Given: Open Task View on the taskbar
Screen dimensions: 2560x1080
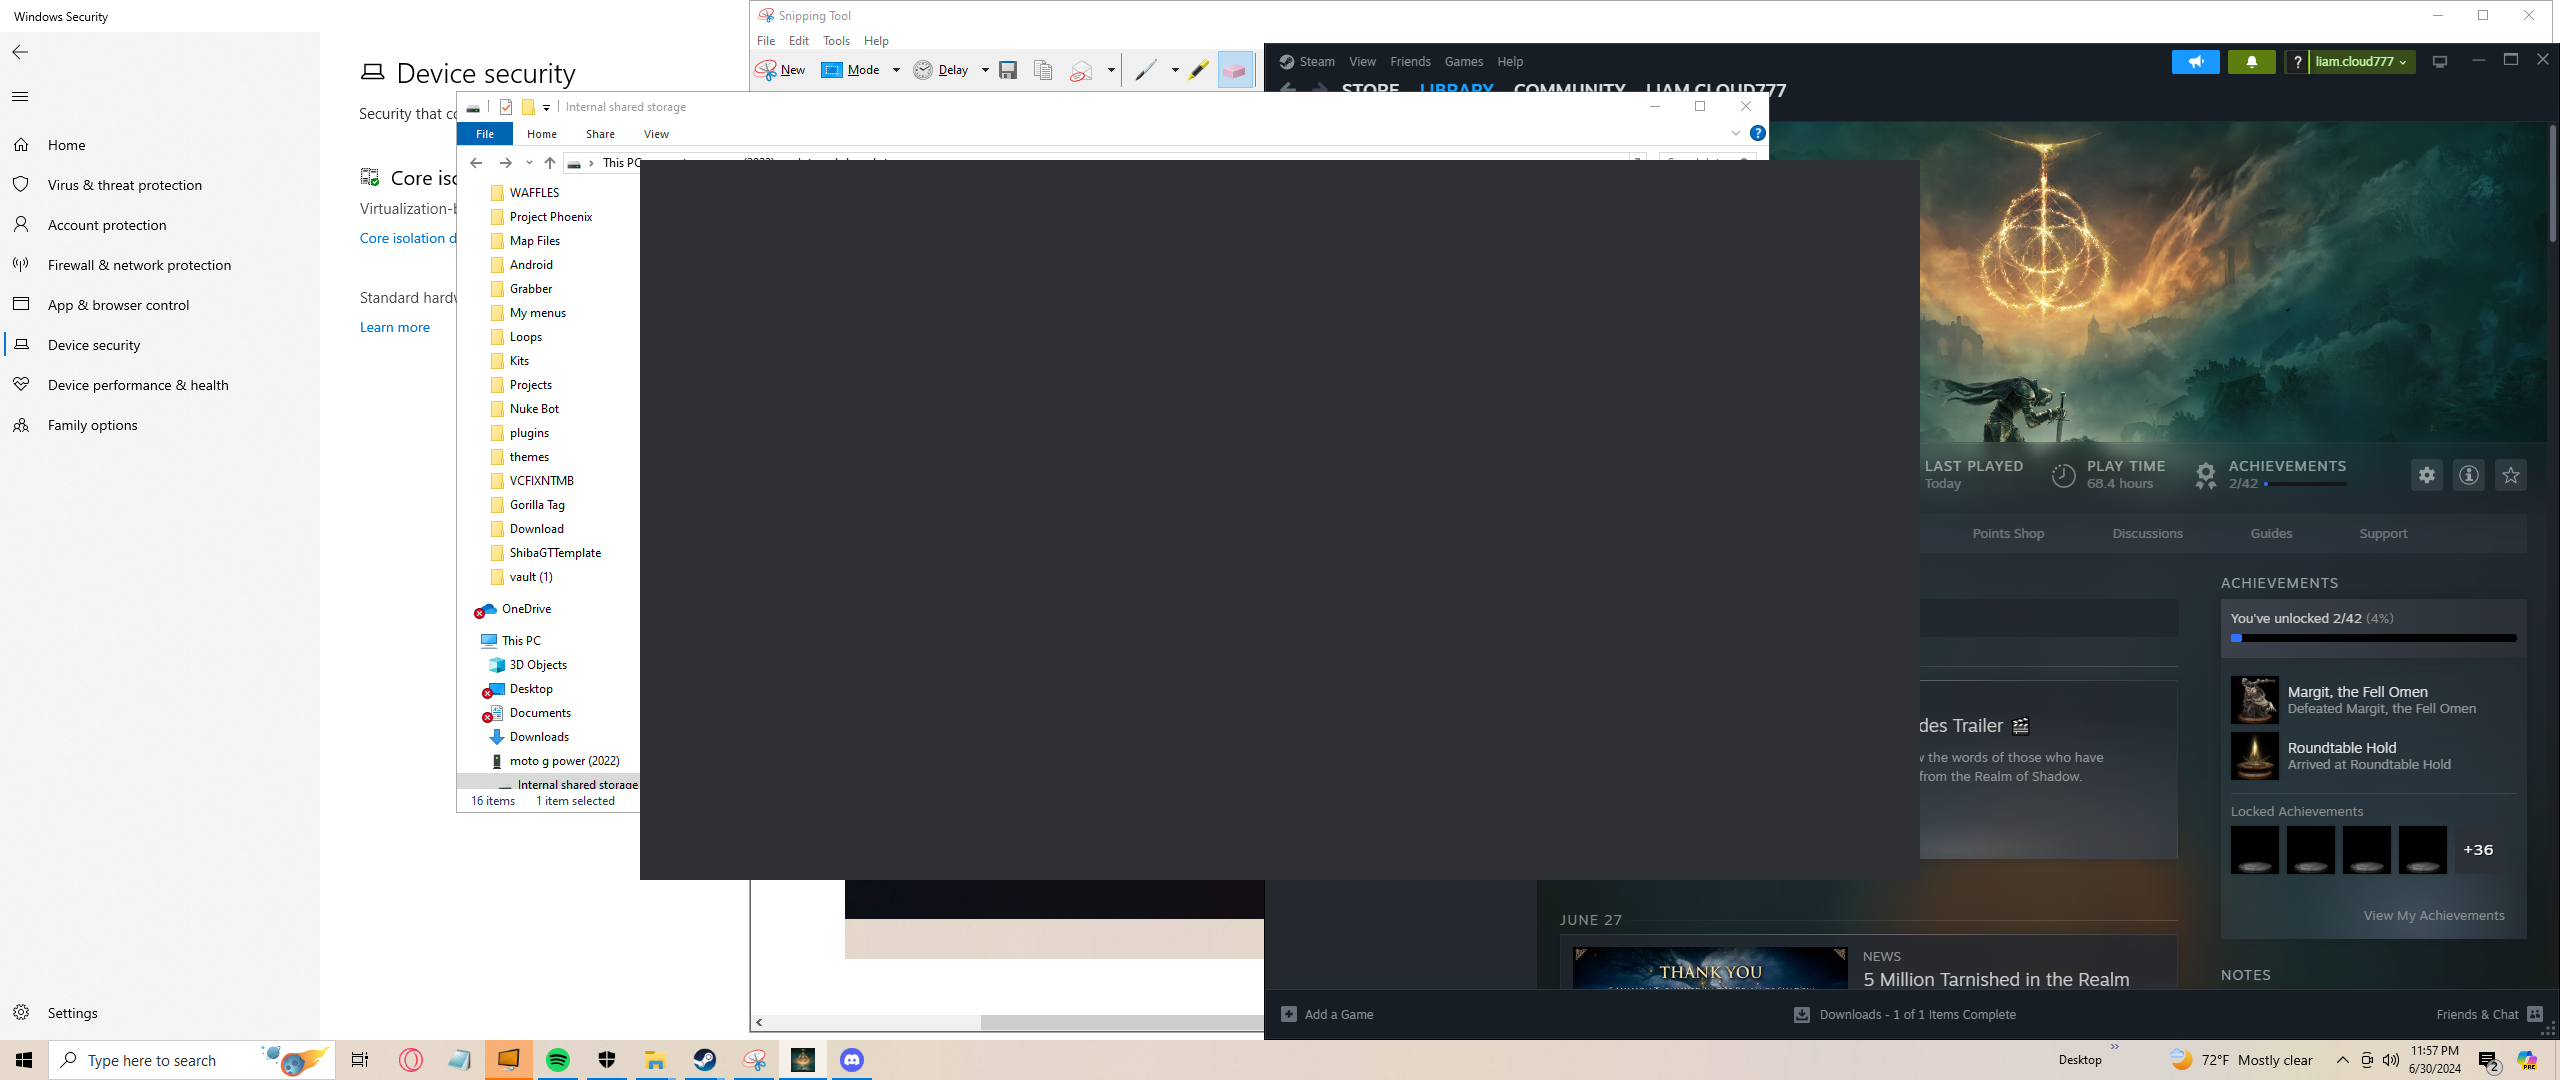Looking at the screenshot, I should (360, 1060).
